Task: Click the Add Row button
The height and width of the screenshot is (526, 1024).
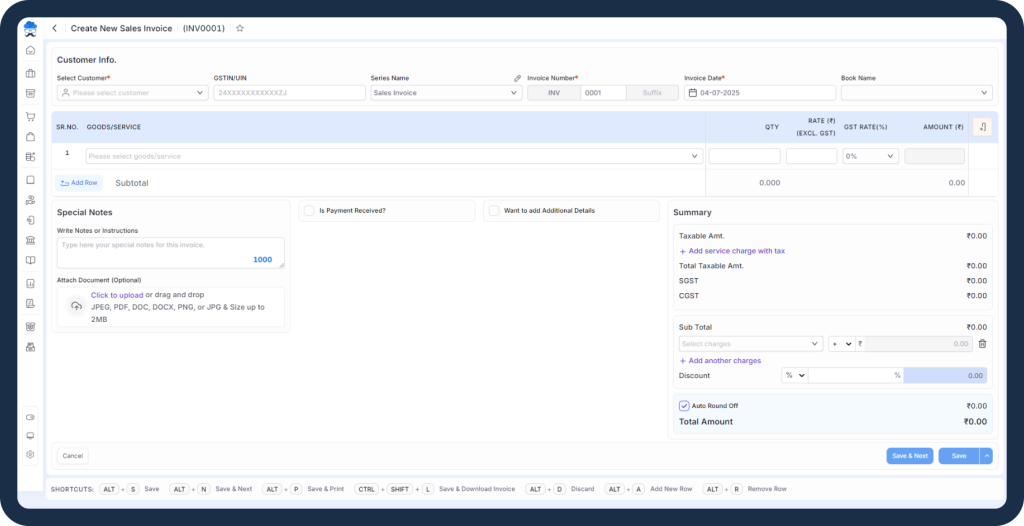Action: [x=79, y=183]
